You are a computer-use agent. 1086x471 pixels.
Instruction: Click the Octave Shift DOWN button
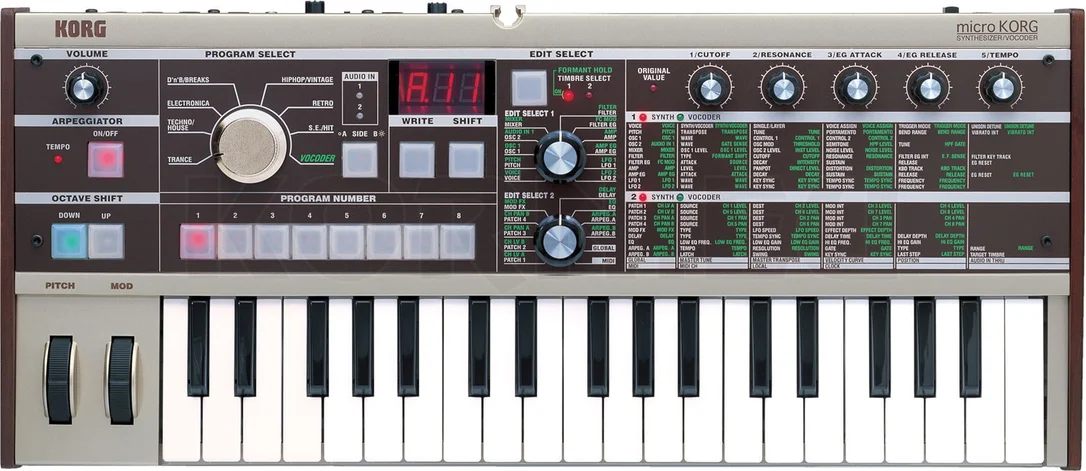click(69, 240)
